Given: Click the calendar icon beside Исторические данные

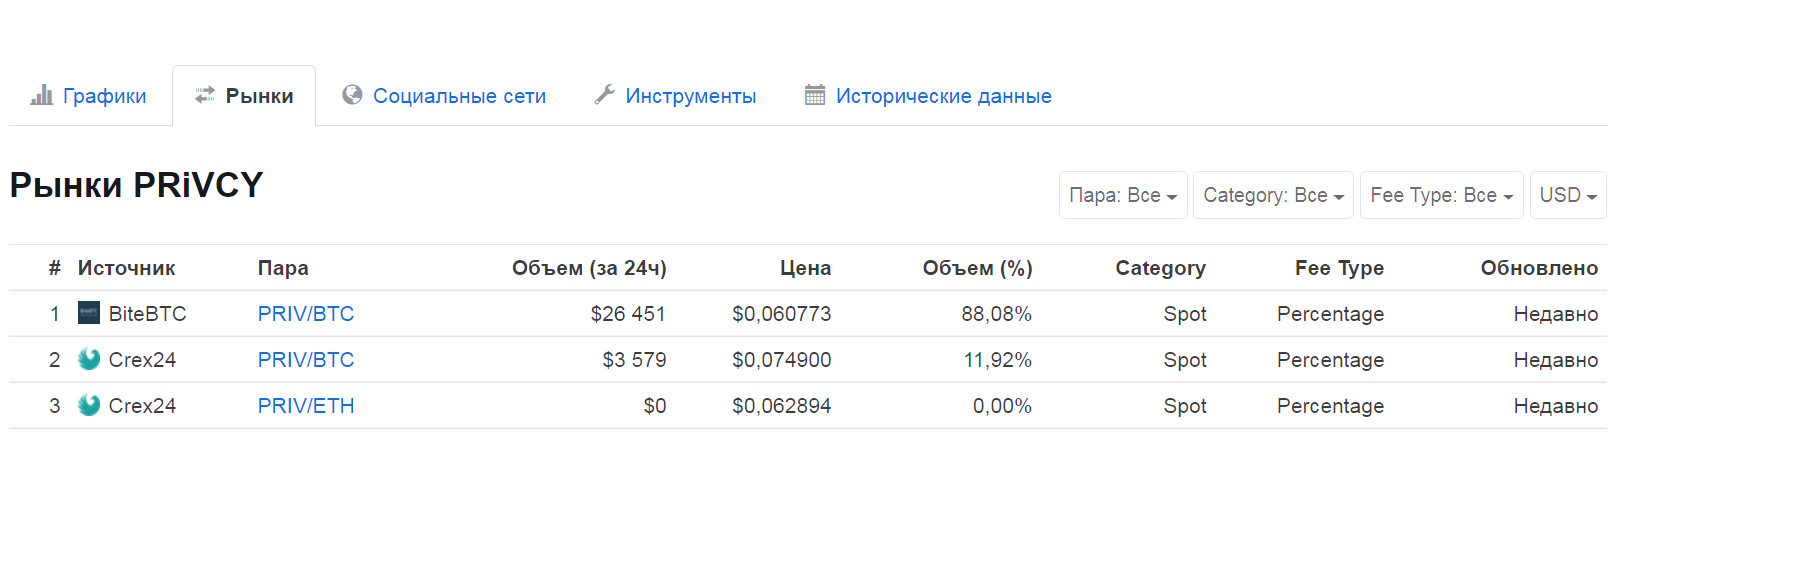Looking at the screenshot, I should [x=815, y=95].
